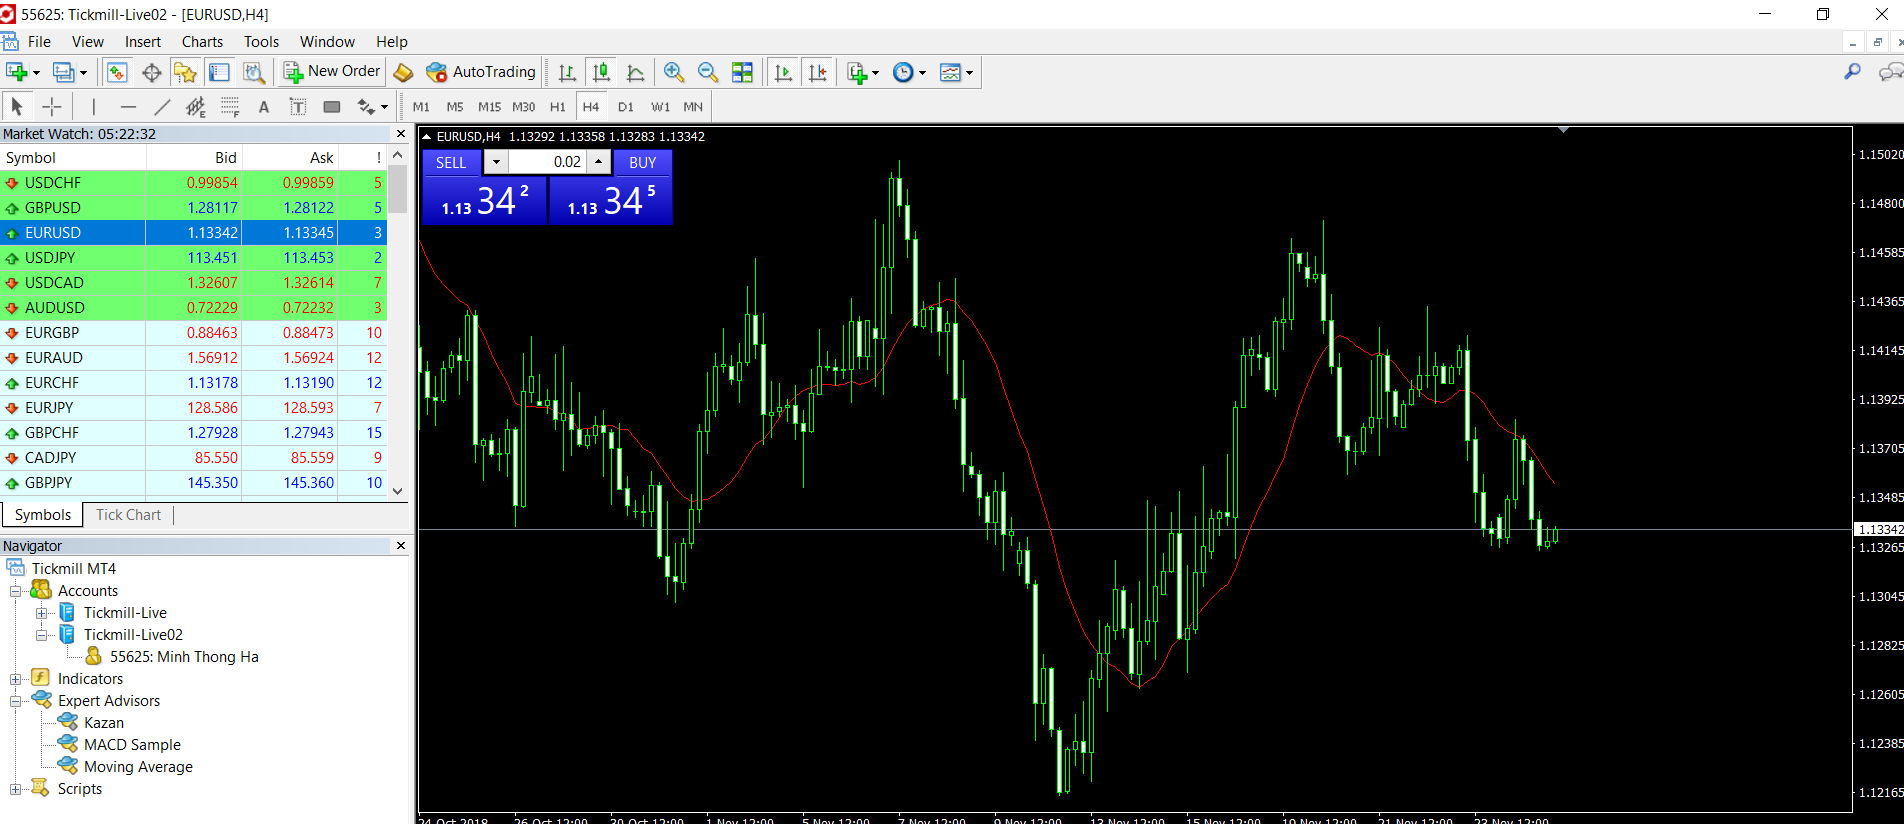Open the Insert menu

point(143,42)
